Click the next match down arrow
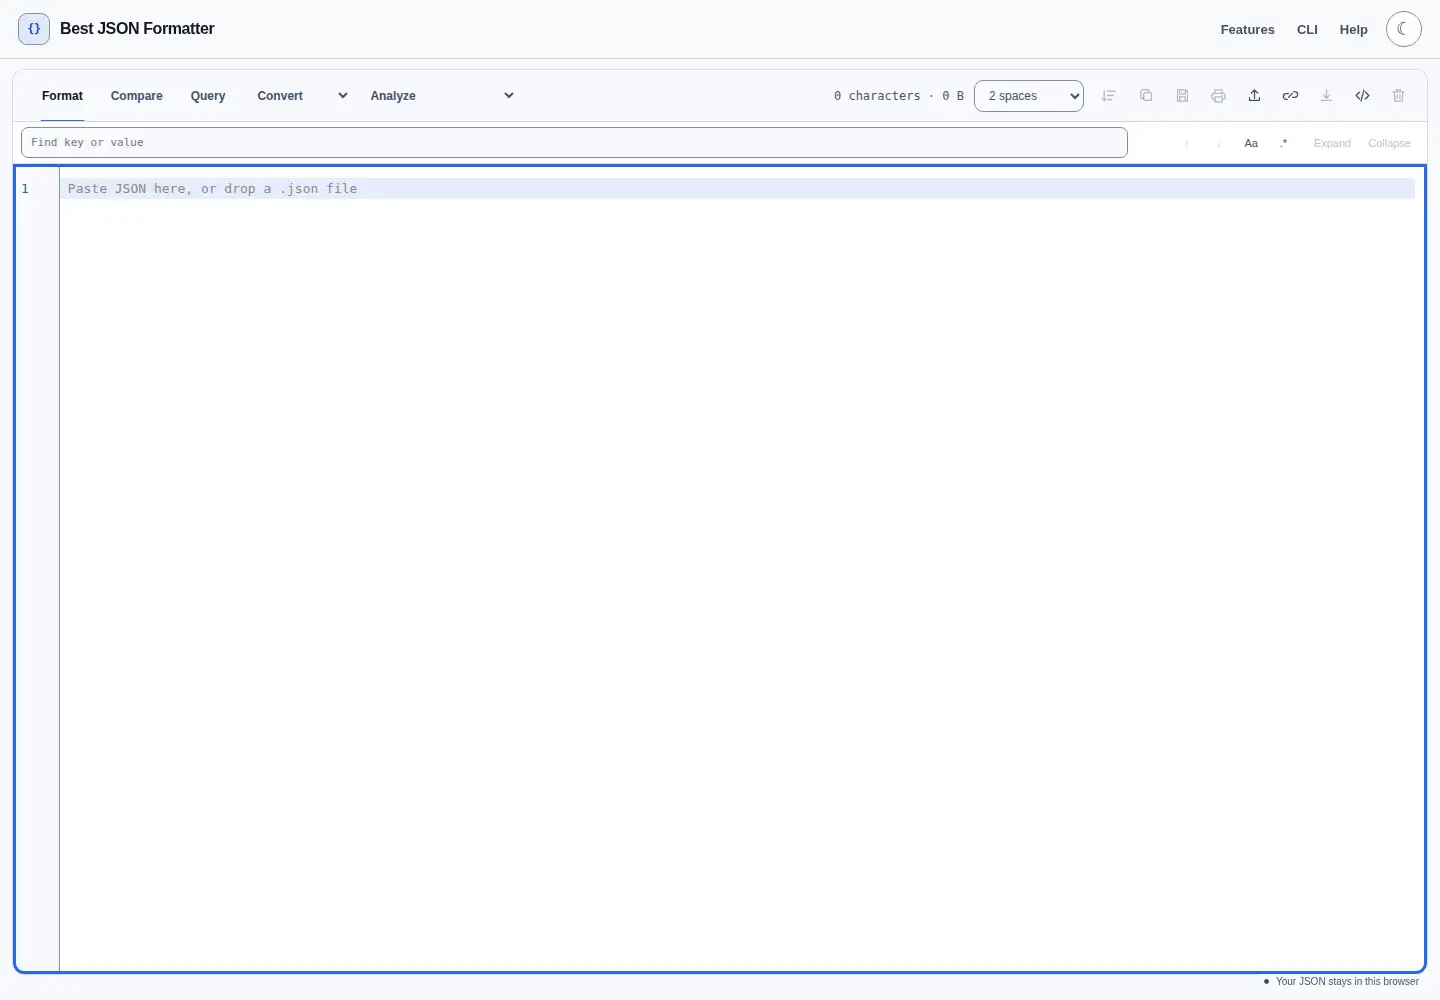Viewport: 1440px width, 1000px height. tap(1219, 143)
